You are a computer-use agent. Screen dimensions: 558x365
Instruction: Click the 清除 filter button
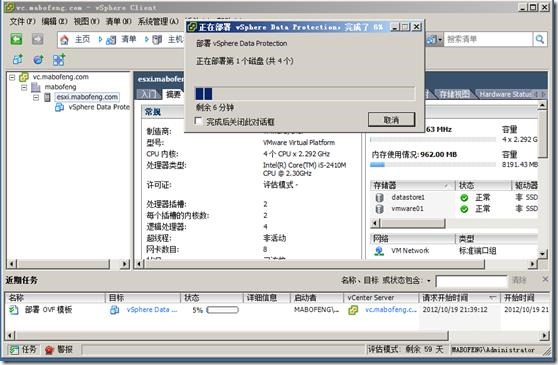point(519,280)
